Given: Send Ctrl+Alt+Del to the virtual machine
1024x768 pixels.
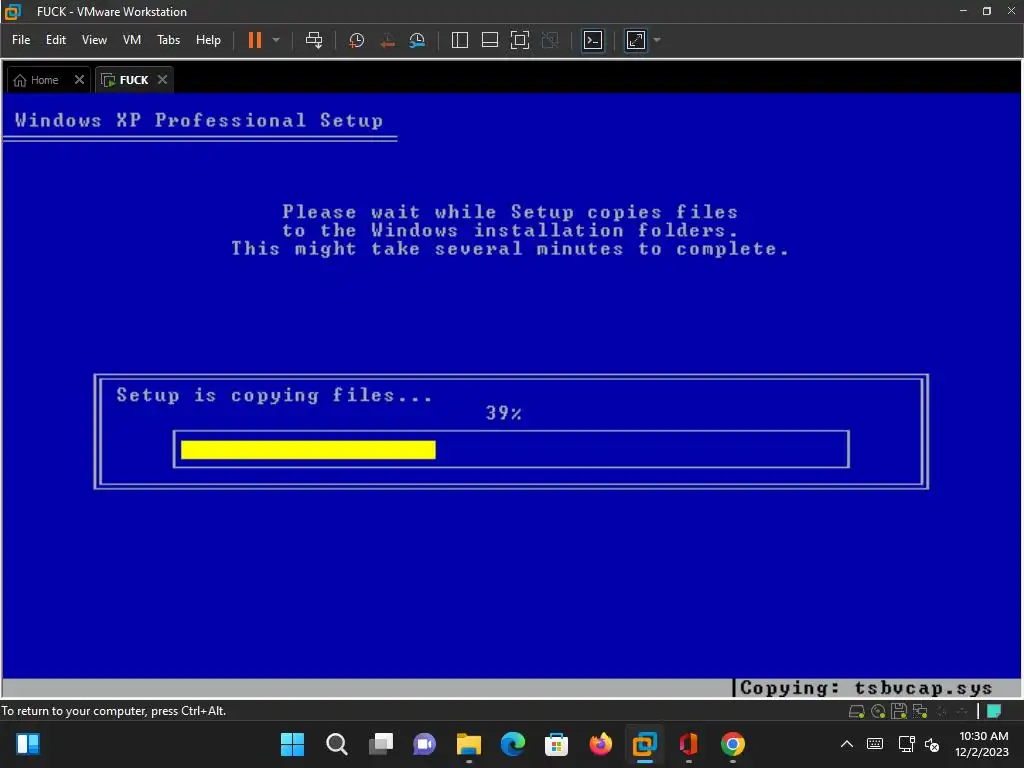Looking at the screenshot, I should pyautogui.click(x=314, y=40).
